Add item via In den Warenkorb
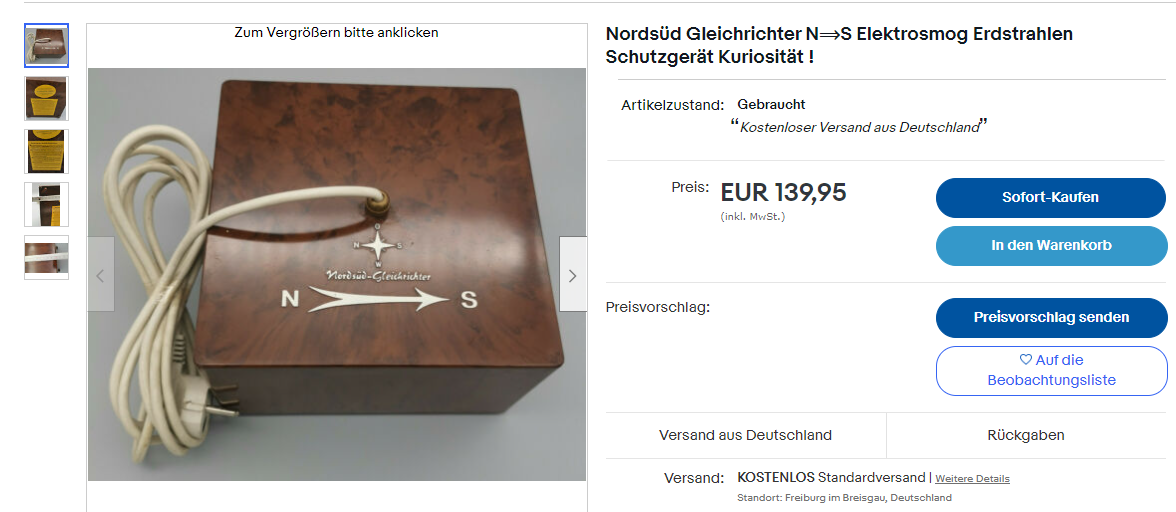The width and height of the screenshot is (1176, 512). (1052, 246)
